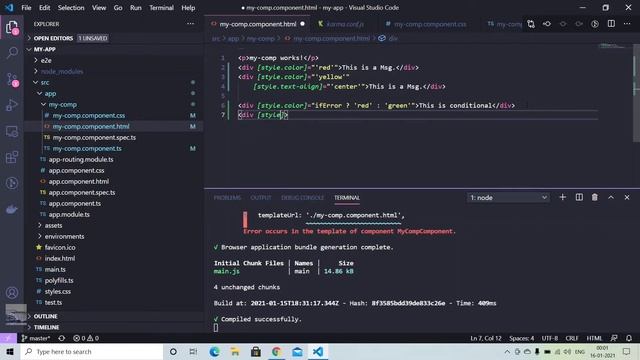
Task: Expand the node_modules folder
Action: click(x=62, y=71)
